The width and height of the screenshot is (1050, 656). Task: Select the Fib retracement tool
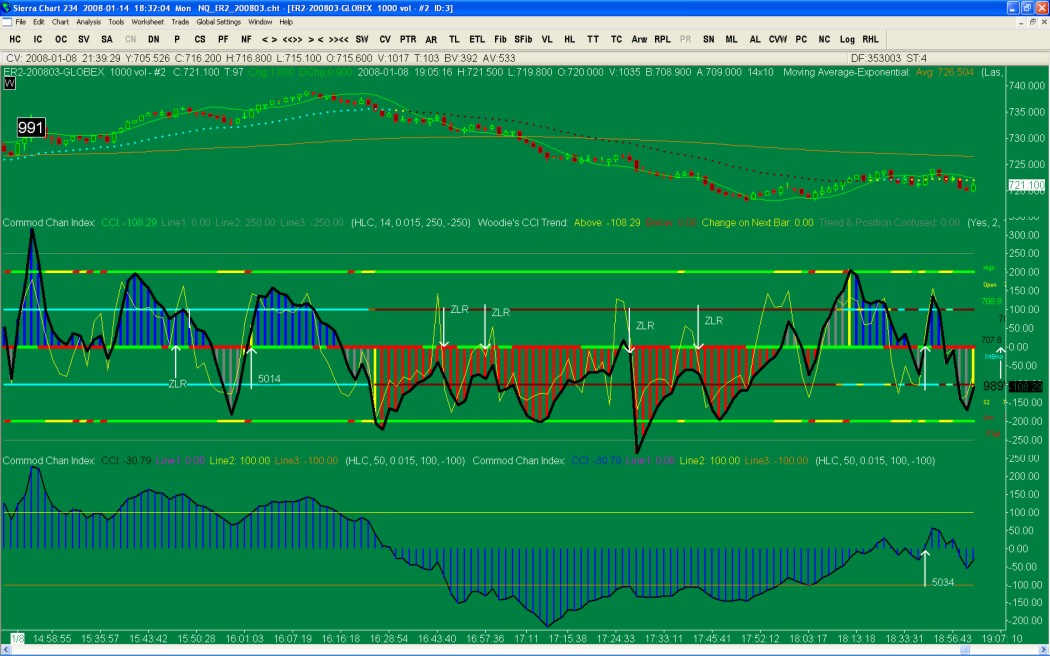[500, 39]
